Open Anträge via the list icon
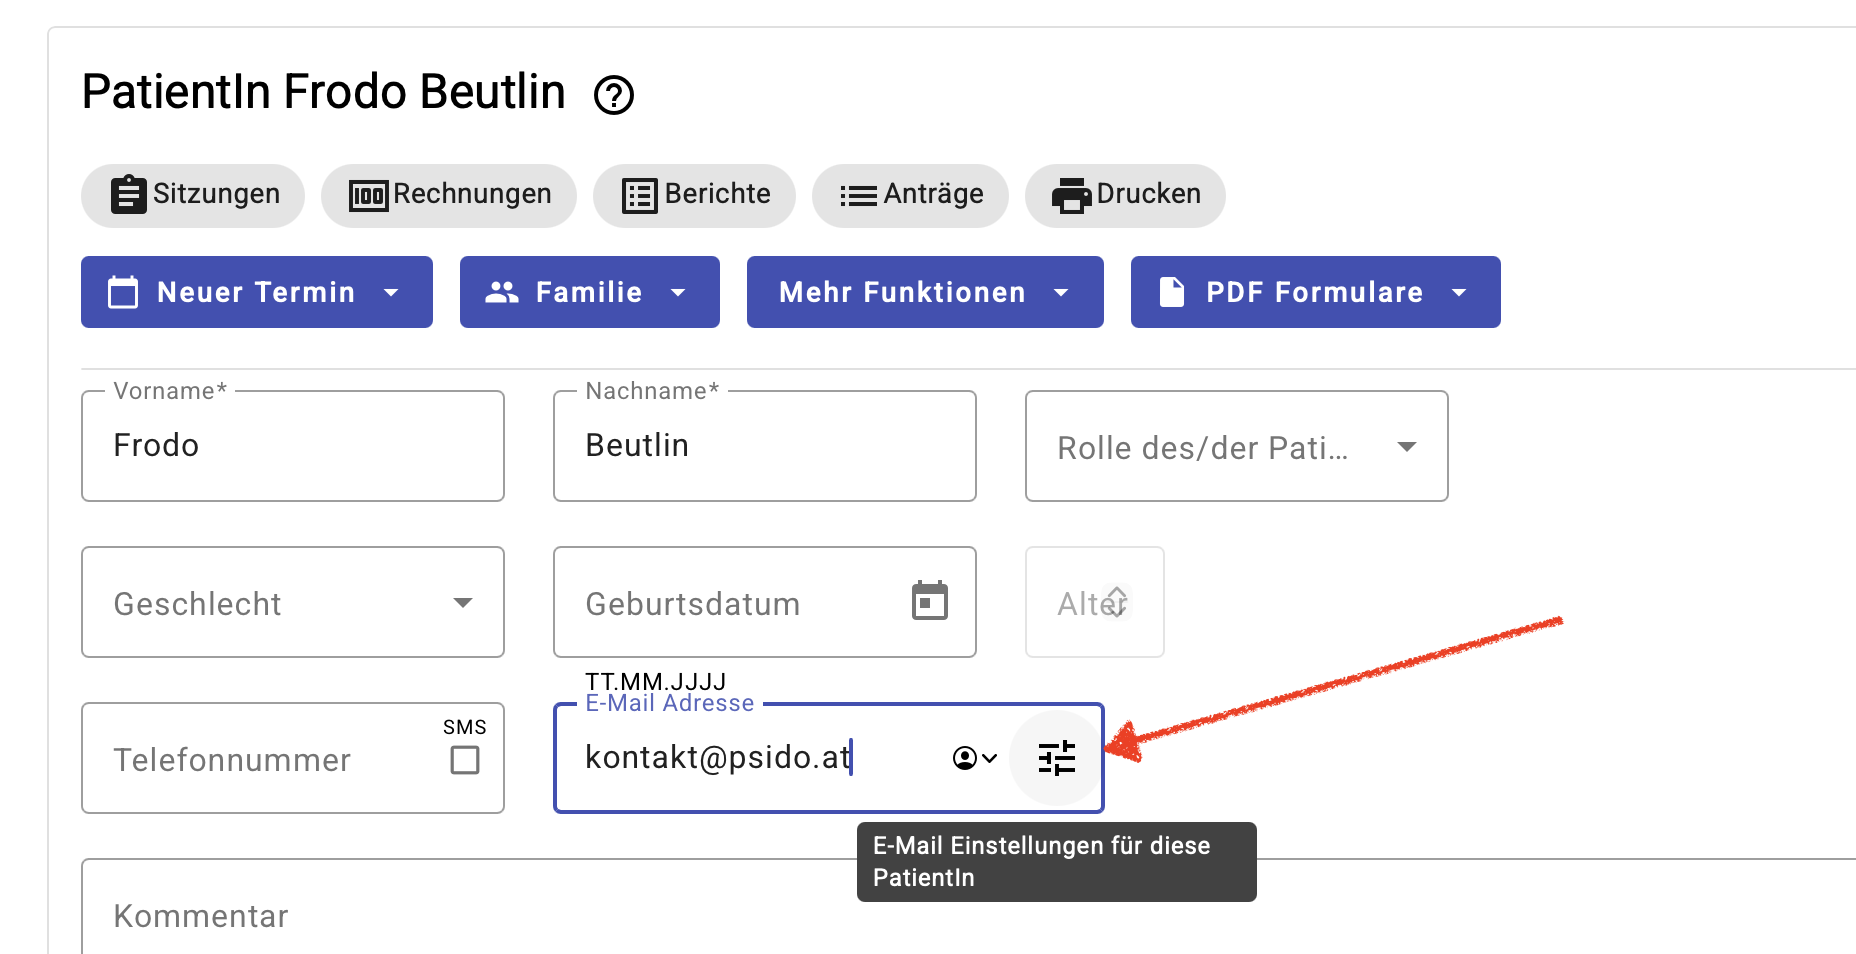Image resolution: width=1856 pixels, height=954 pixels. pyautogui.click(x=857, y=194)
